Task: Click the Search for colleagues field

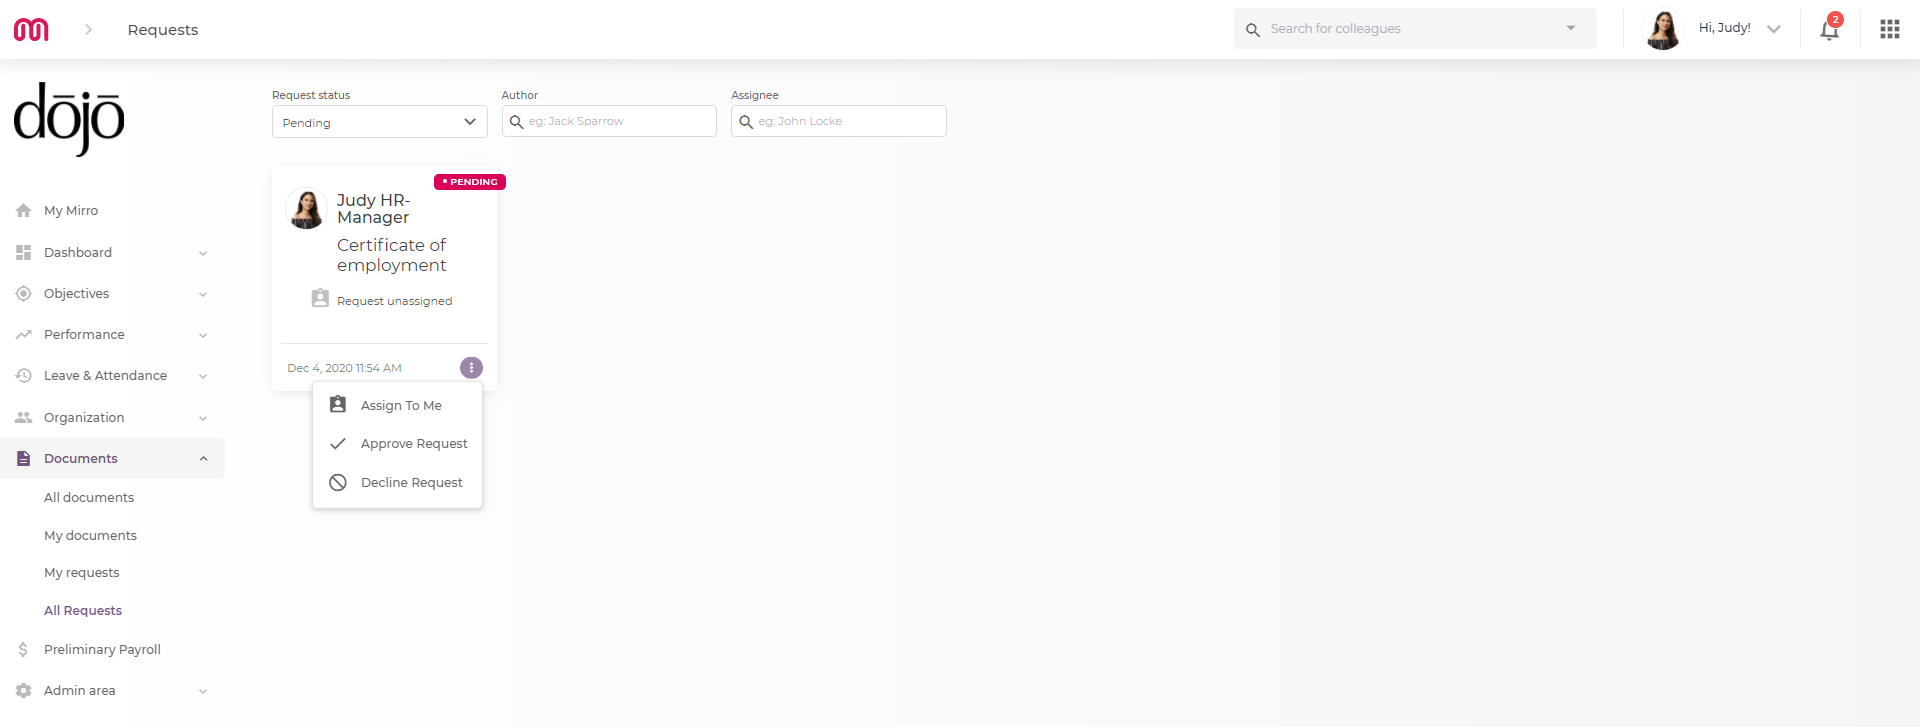Action: [x=1415, y=29]
